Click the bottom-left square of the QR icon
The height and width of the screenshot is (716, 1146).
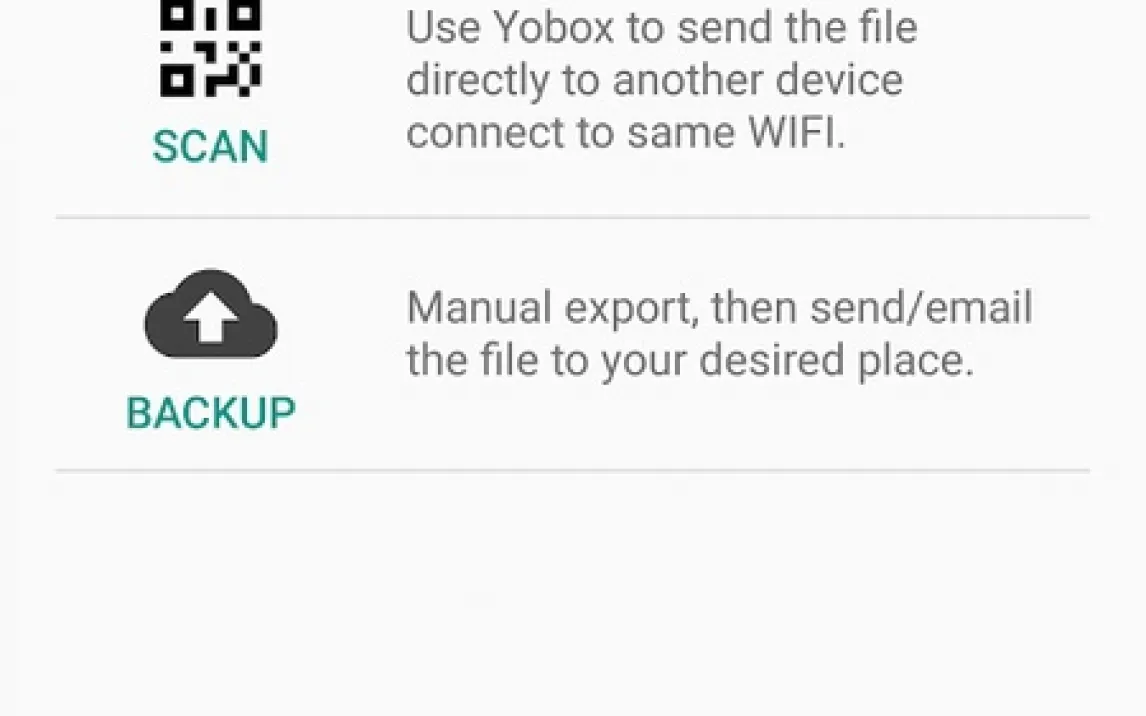(x=177, y=80)
